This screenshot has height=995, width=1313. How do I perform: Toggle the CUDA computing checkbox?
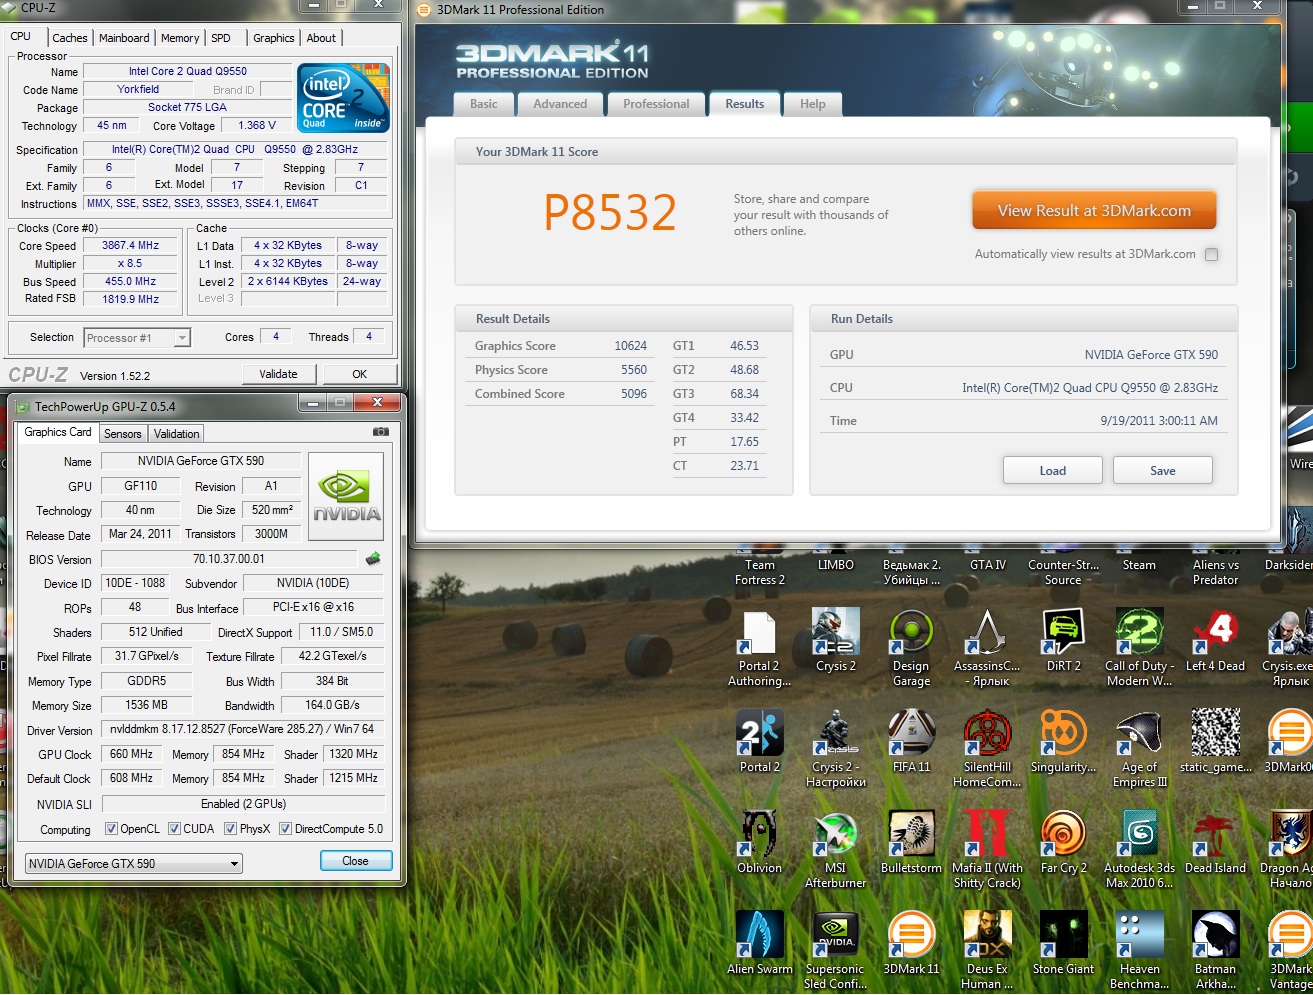(175, 829)
